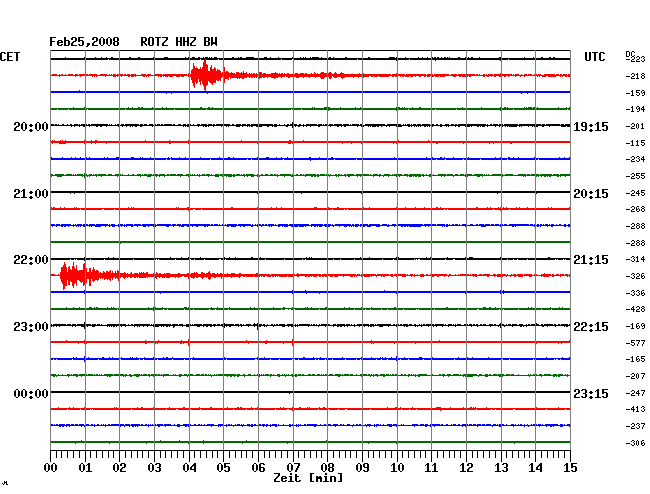Click minute axis label 04

tap(189, 468)
